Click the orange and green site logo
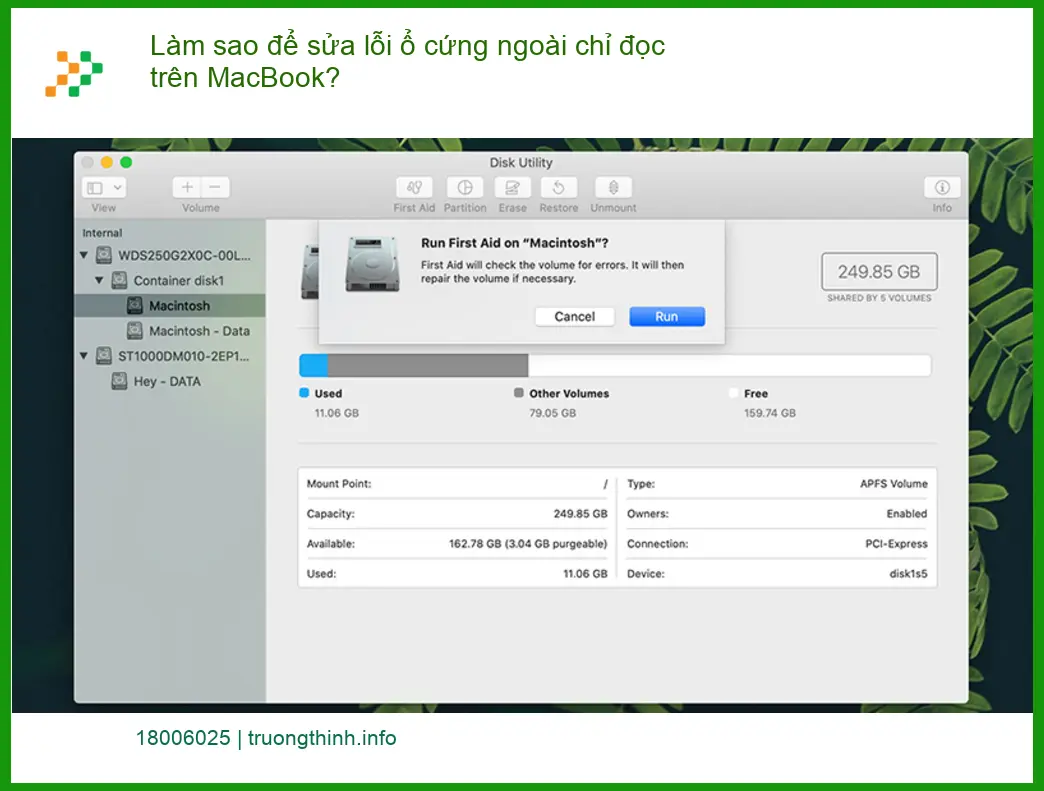Screen dimensions: 1044x791 tap(74, 73)
